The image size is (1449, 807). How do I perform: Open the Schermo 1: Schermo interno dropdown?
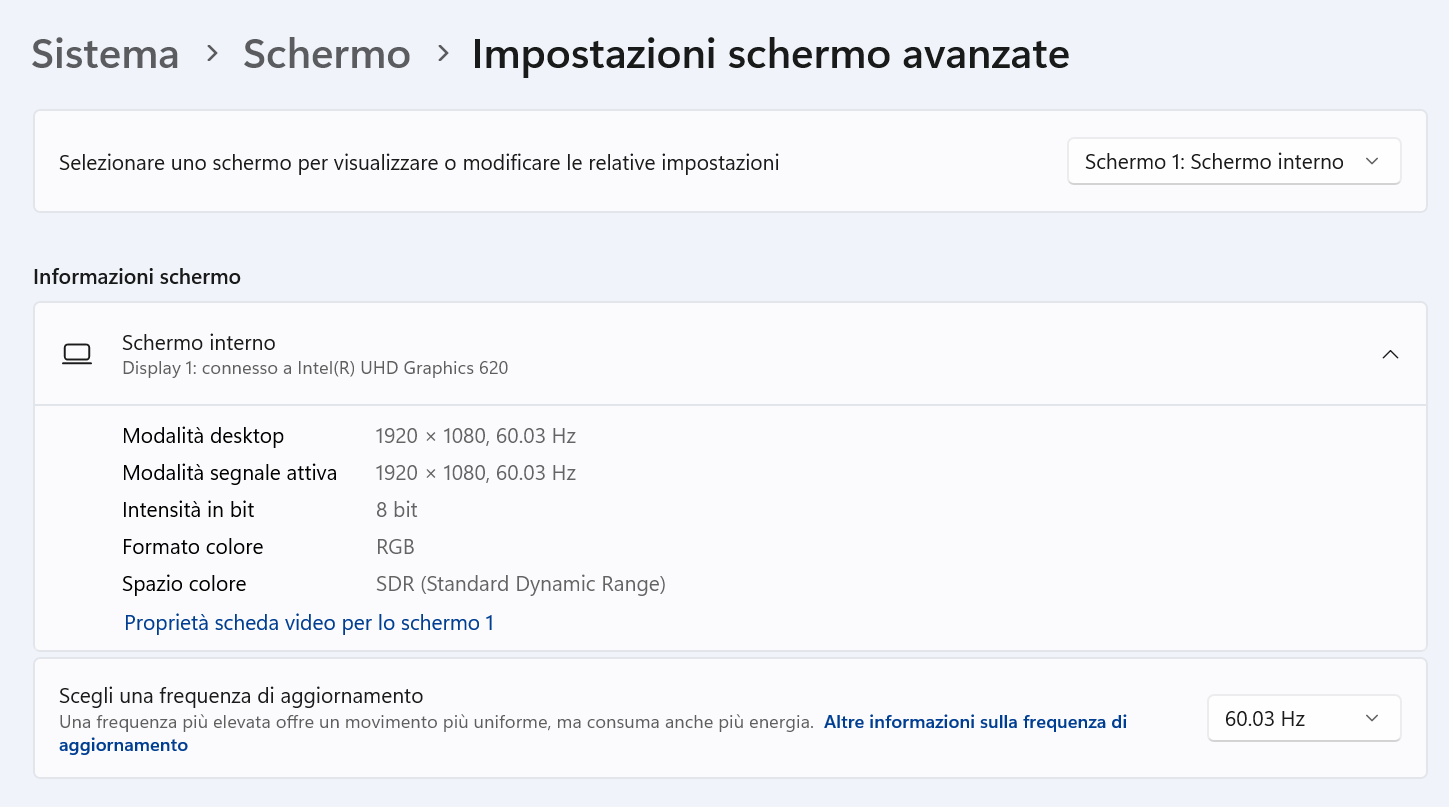click(1233, 161)
